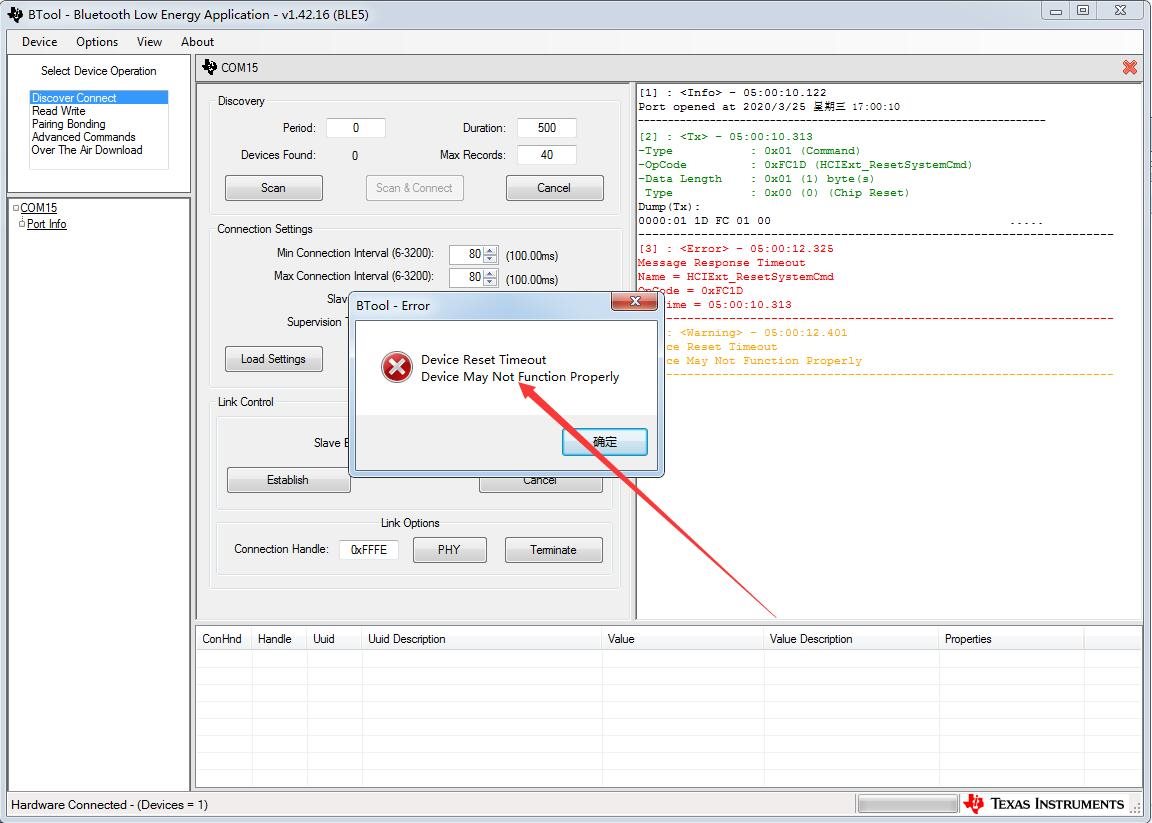
Task: Select Advanced Commands operation
Action: click(x=84, y=137)
